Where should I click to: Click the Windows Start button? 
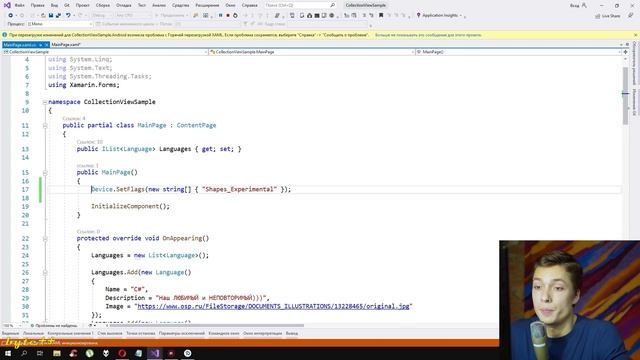[8, 353]
